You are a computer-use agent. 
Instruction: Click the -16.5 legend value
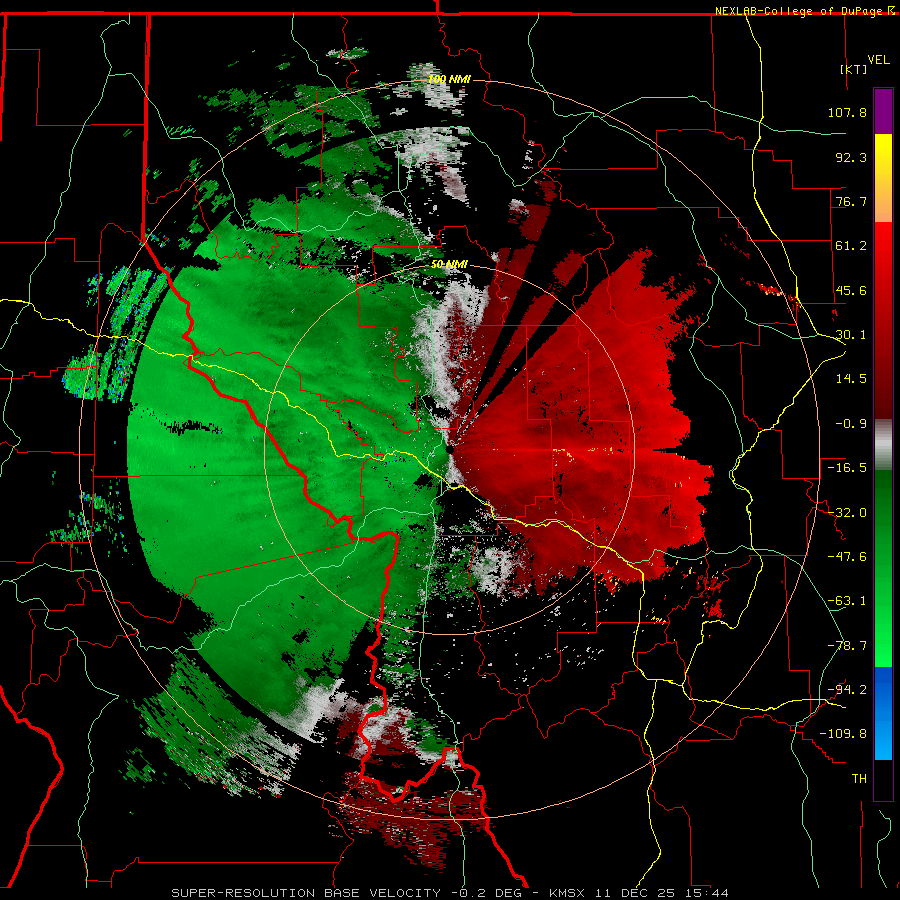(x=847, y=468)
